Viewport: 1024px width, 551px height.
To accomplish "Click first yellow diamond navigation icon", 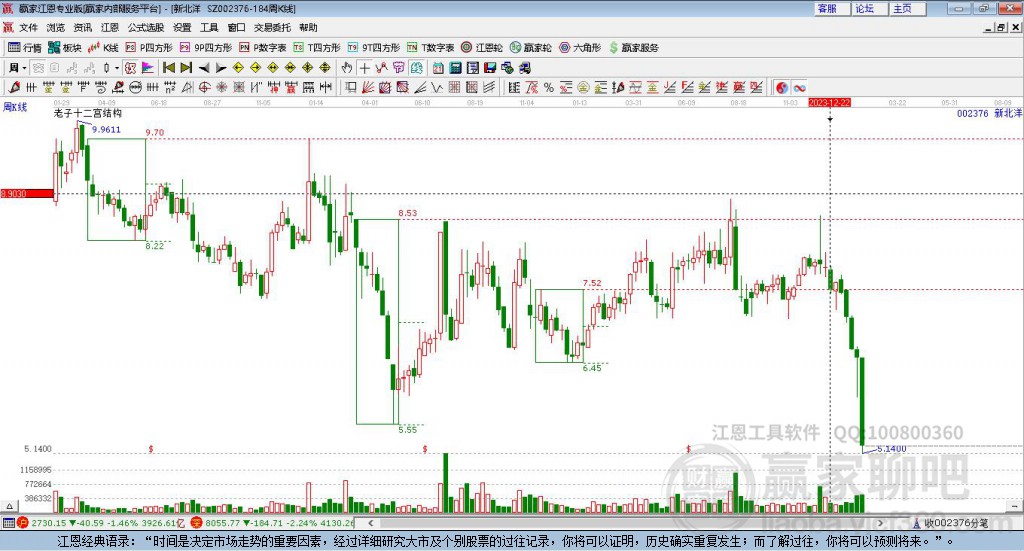I will 238,68.
